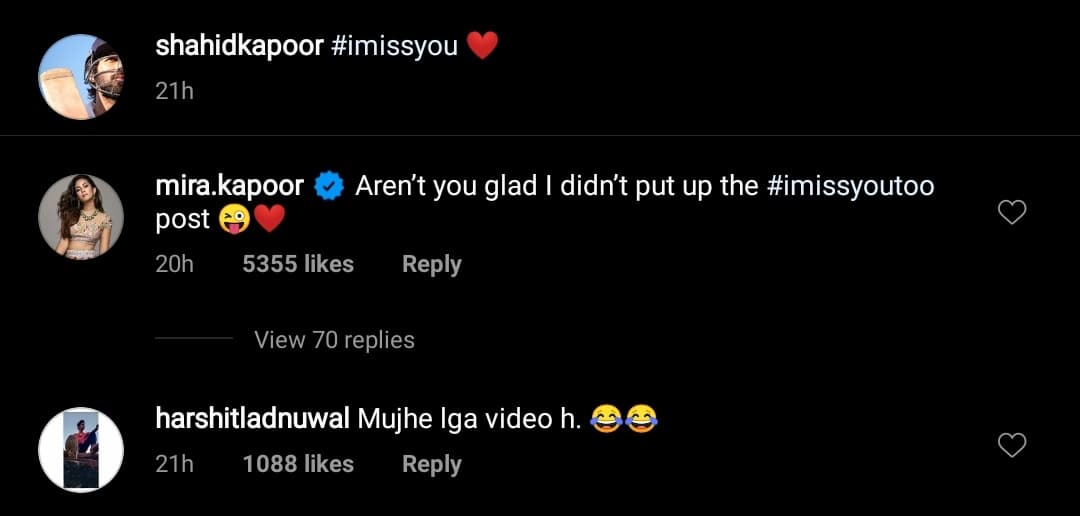Open shahidkapoor's profile picture
The width and height of the screenshot is (1080, 516).
pos(81,77)
